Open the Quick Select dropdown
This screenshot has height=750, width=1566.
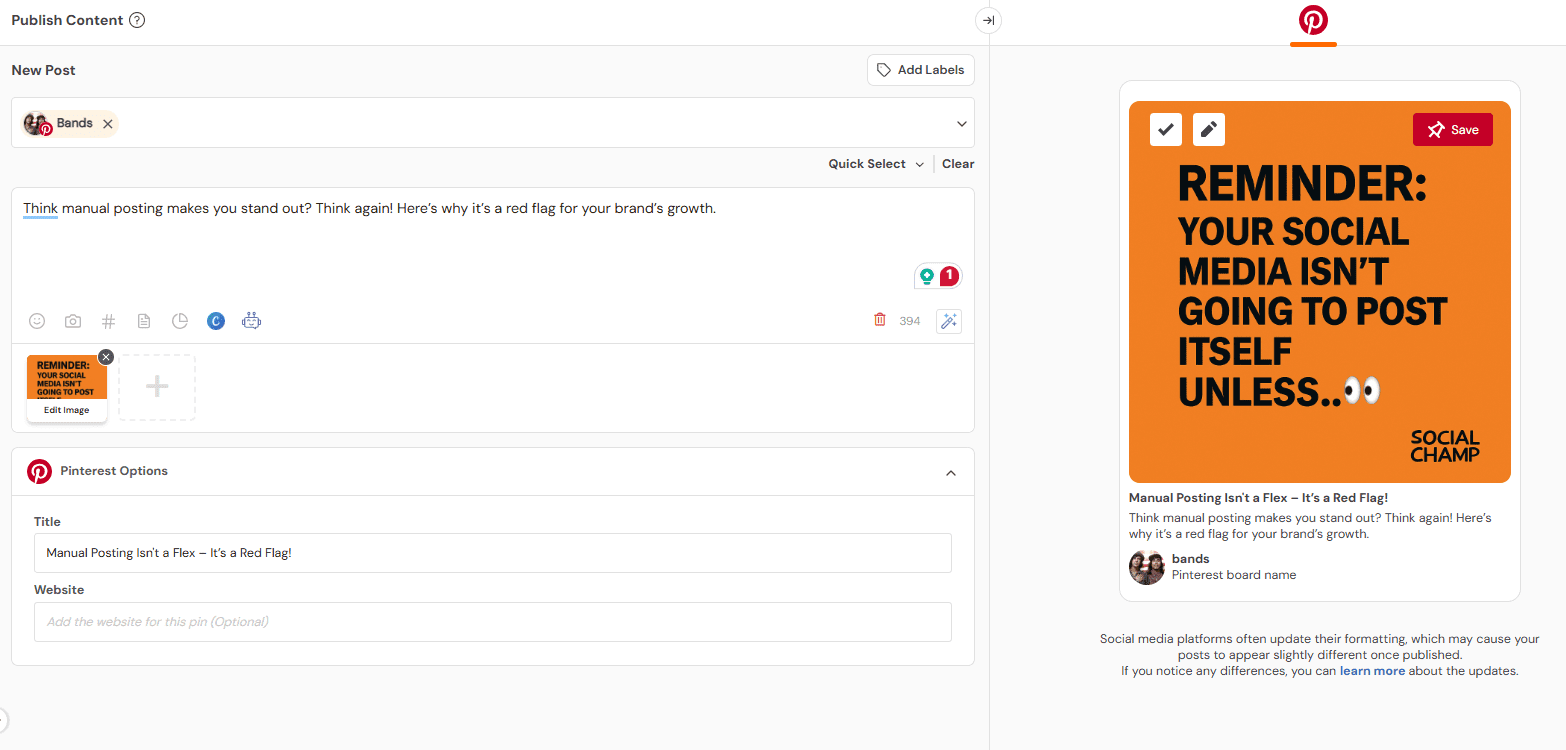(x=876, y=164)
